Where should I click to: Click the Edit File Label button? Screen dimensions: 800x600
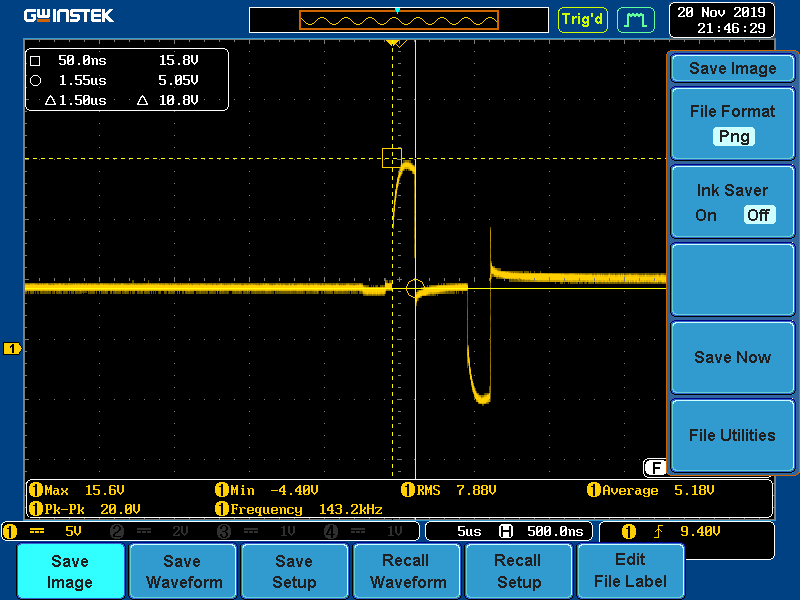(630, 572)
